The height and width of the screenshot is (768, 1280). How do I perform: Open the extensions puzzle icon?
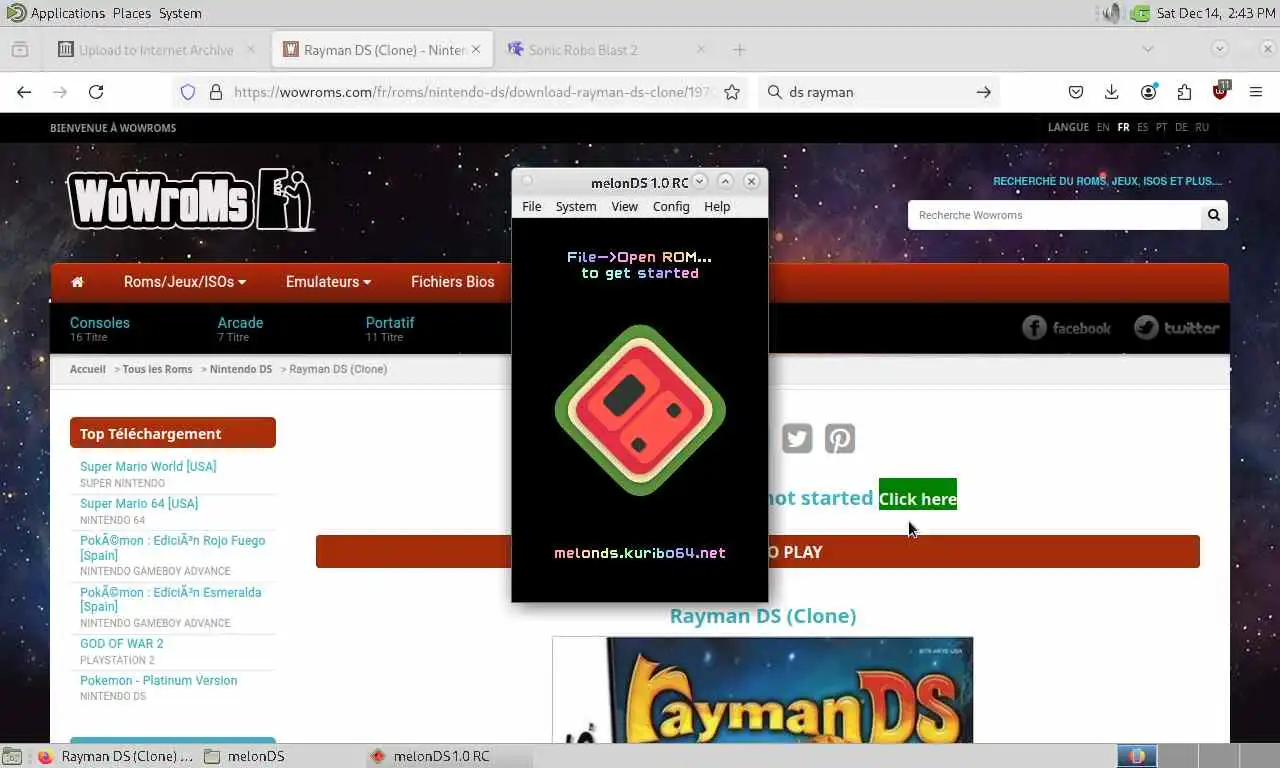(x=1184, y=92)
